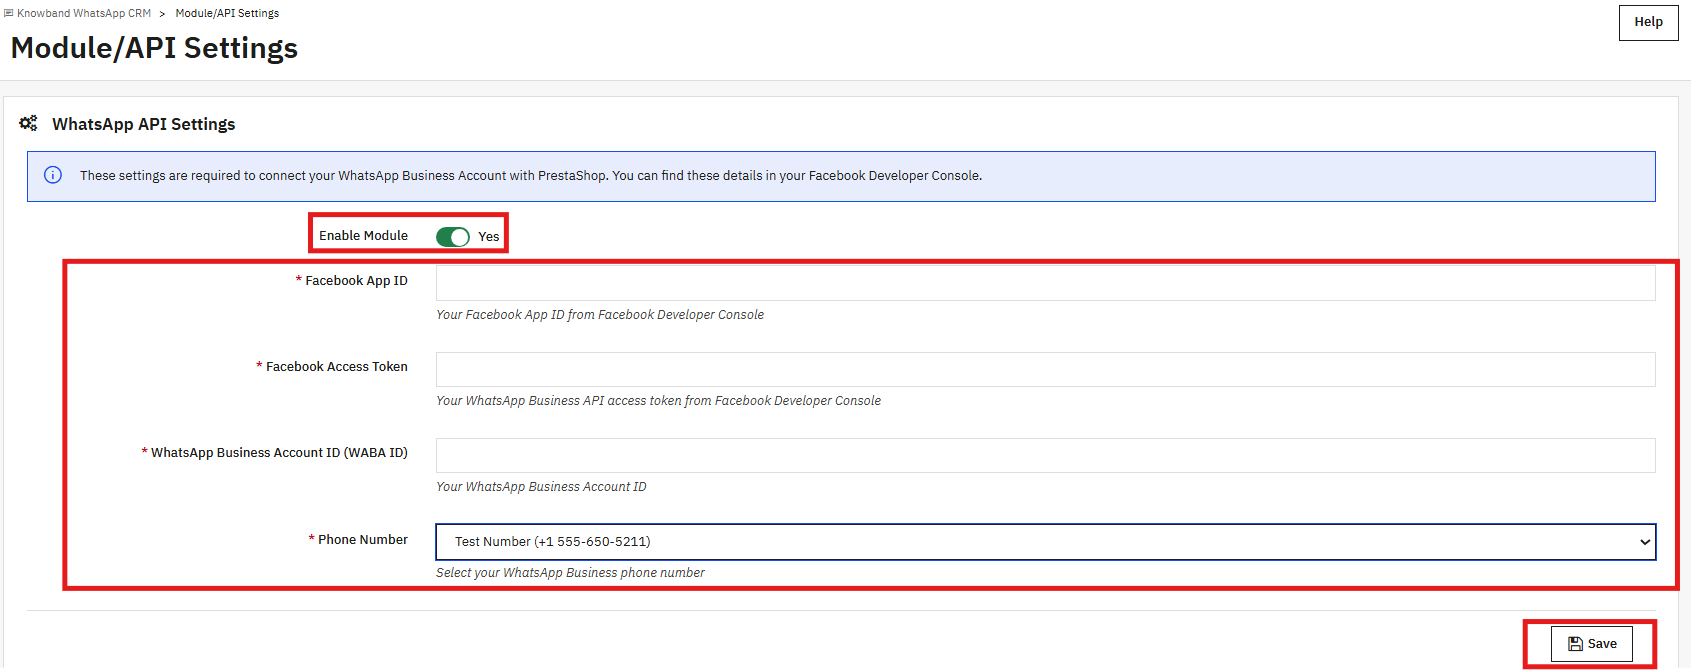Click the WhatsApp Business Account ID field
1691x670 pixels.
point(1045,455)
